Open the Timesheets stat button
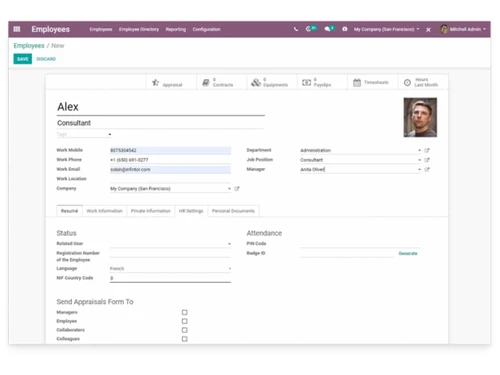The width and height of the screenshot is (500, 375). coord(373,82)
